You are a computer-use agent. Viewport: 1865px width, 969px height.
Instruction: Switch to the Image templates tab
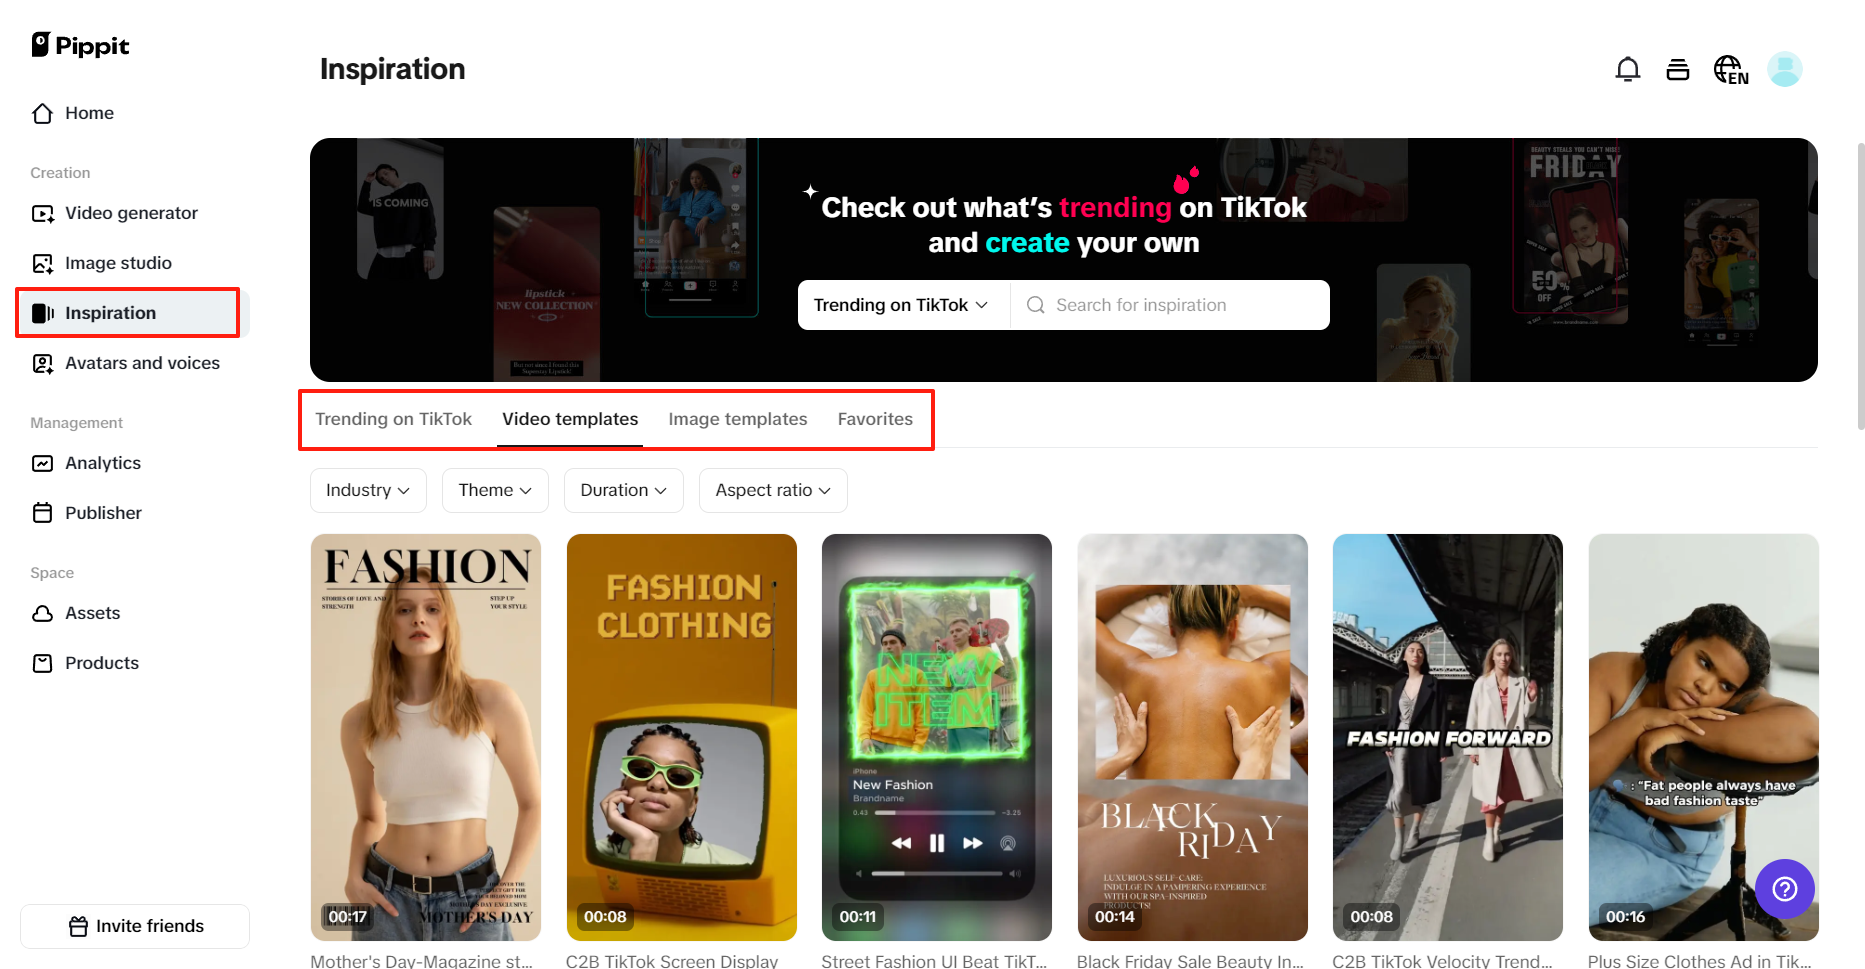tap(738, 419)
